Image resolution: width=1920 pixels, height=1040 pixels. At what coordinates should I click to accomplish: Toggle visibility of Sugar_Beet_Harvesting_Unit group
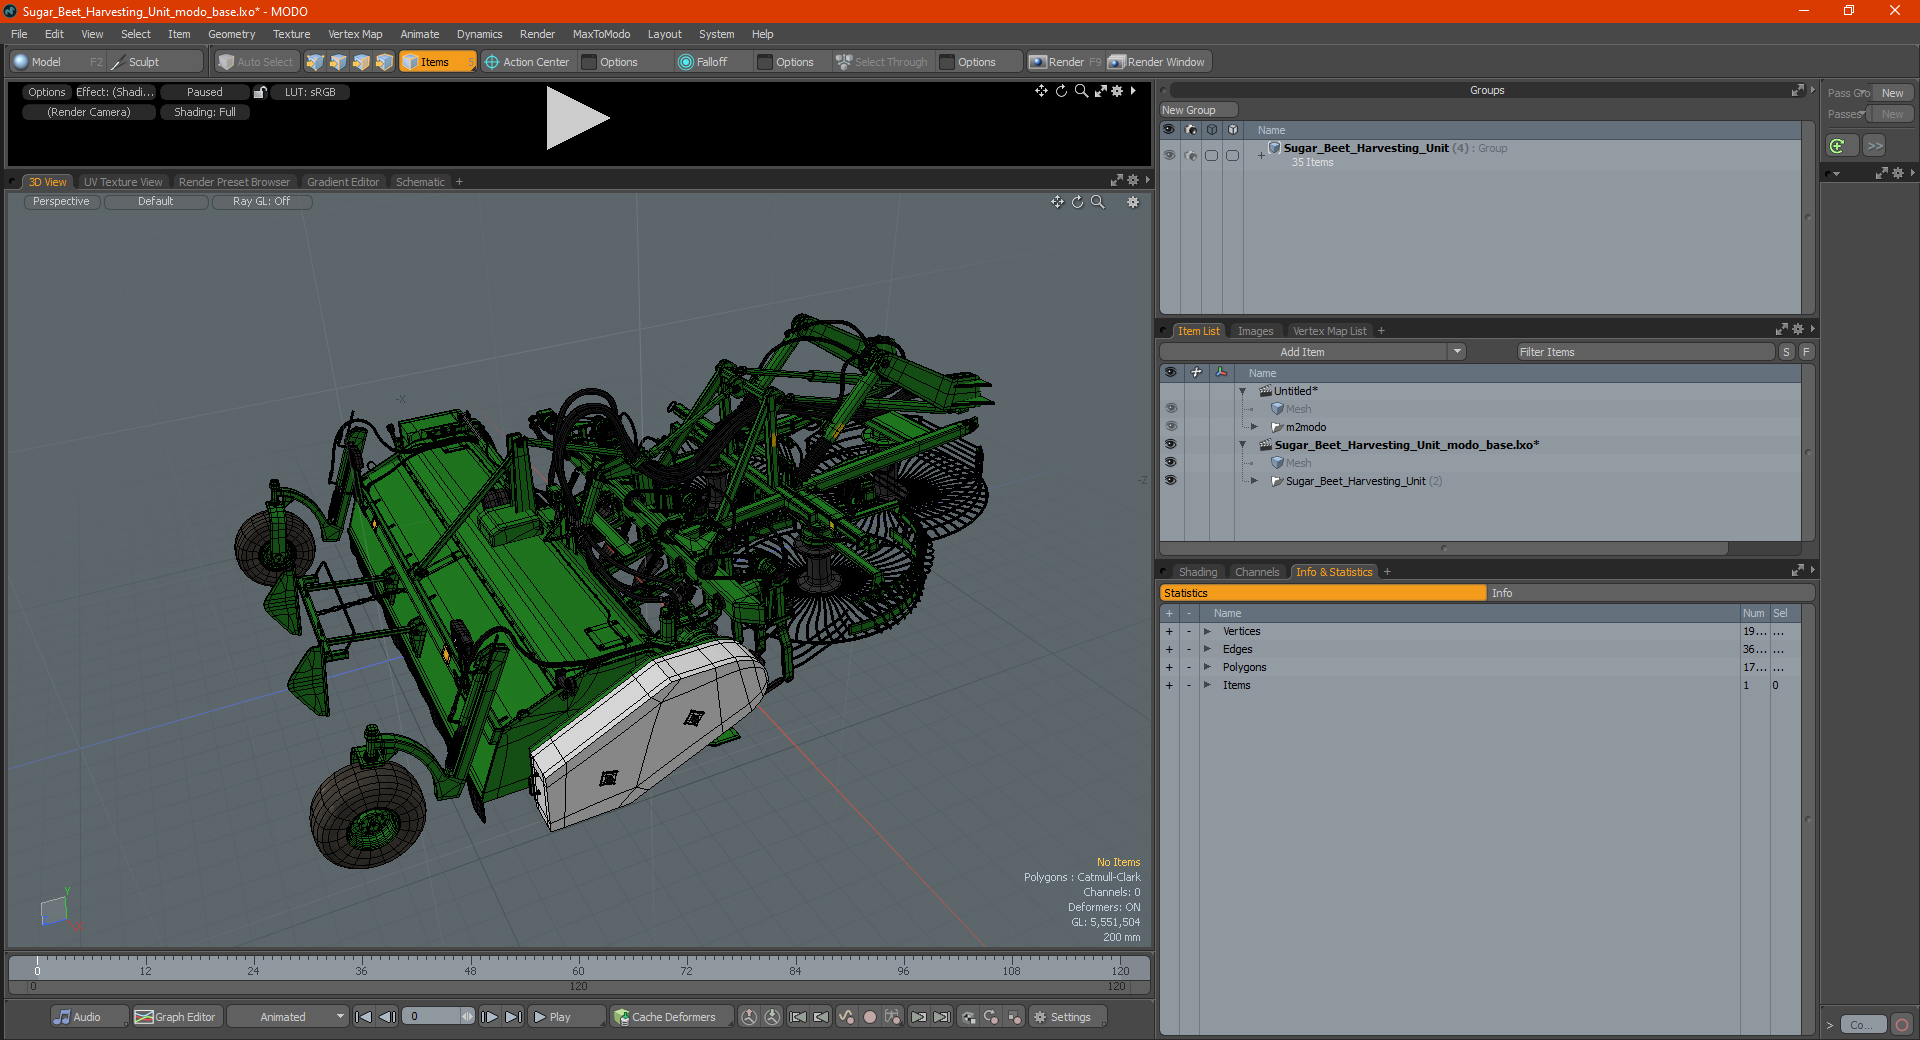click(x=1169, y=155)
